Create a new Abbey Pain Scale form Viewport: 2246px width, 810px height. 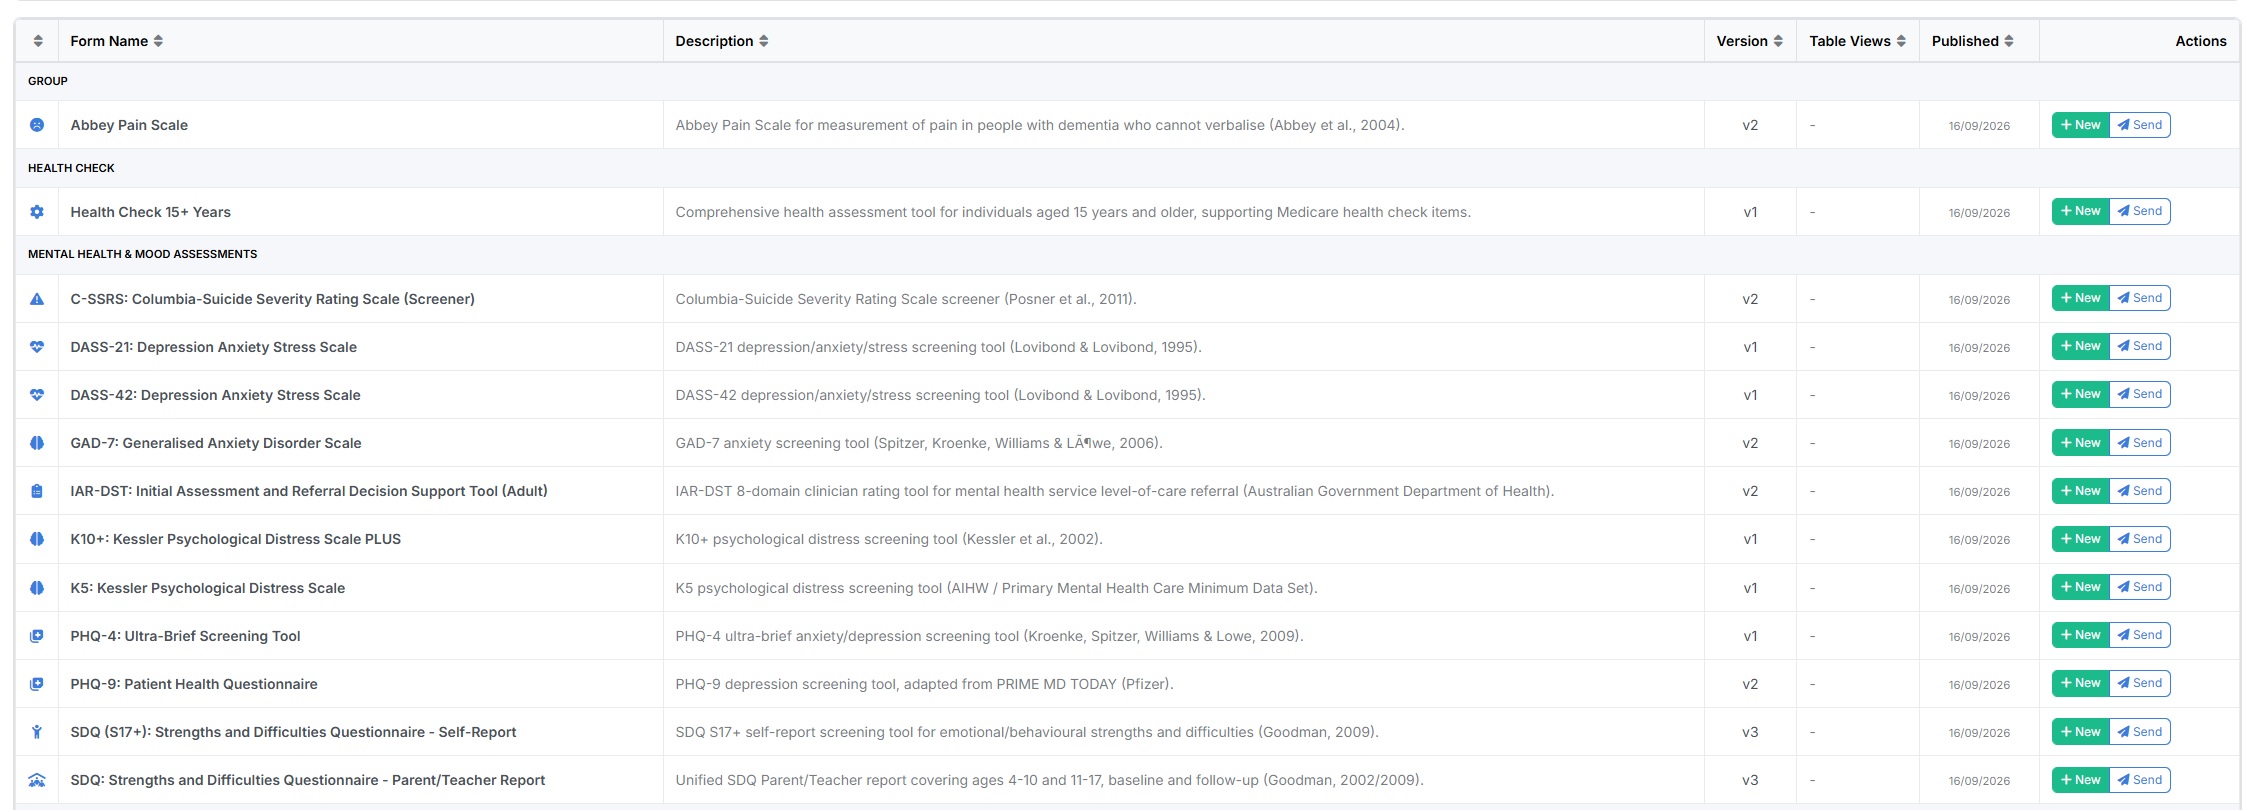coord(2080,125)
